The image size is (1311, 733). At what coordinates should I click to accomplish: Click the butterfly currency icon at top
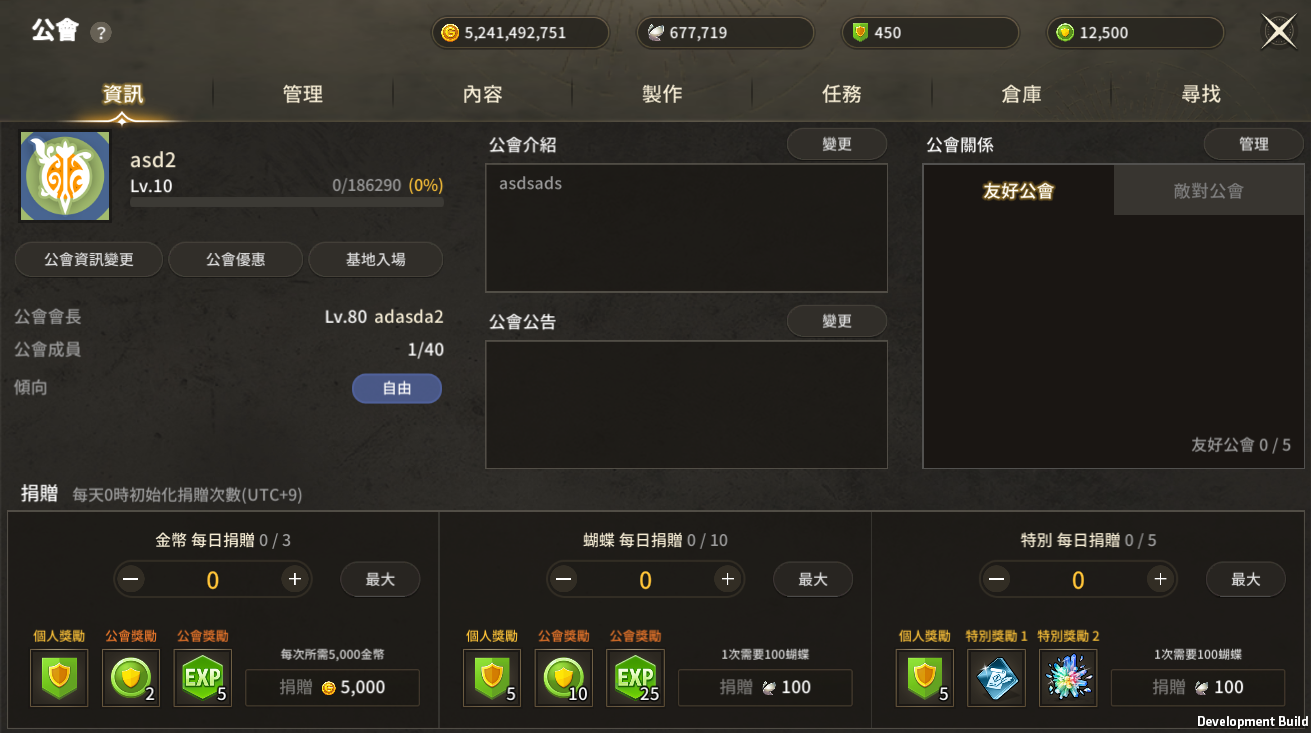(x=656, y=33)
